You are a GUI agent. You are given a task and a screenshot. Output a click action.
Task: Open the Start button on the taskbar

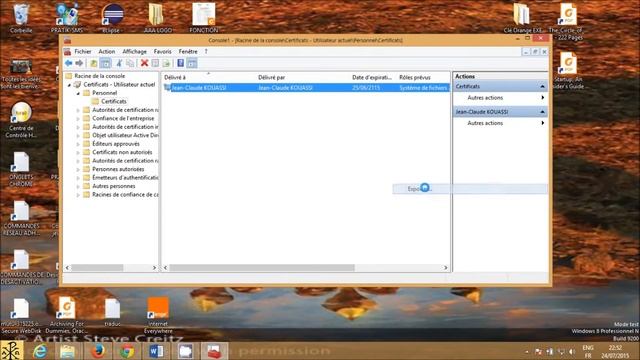click(11, 351)
